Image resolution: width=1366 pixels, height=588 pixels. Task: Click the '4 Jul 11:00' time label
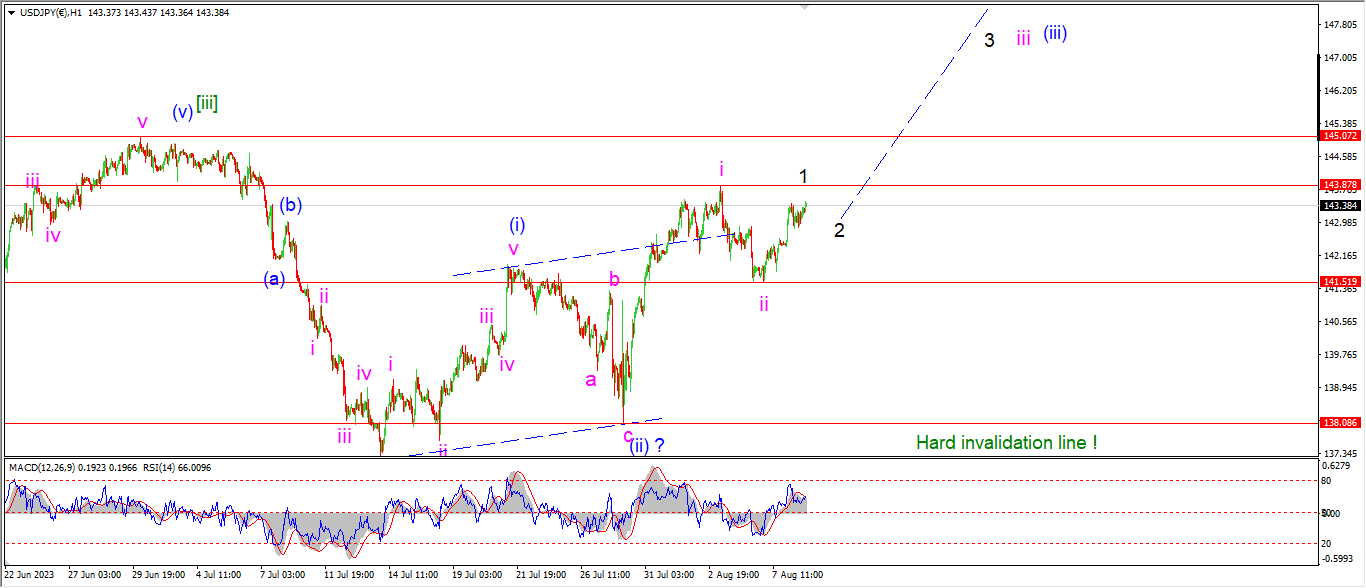[x=220, y=576]
